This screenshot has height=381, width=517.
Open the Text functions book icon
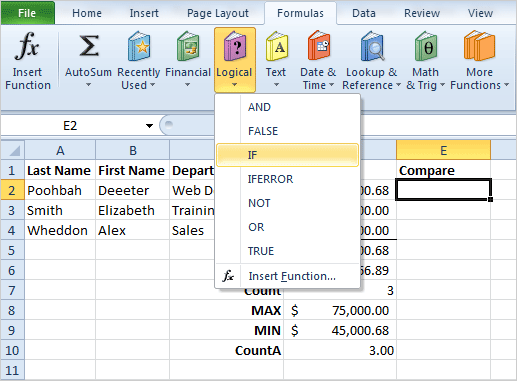tap(276, 46)
